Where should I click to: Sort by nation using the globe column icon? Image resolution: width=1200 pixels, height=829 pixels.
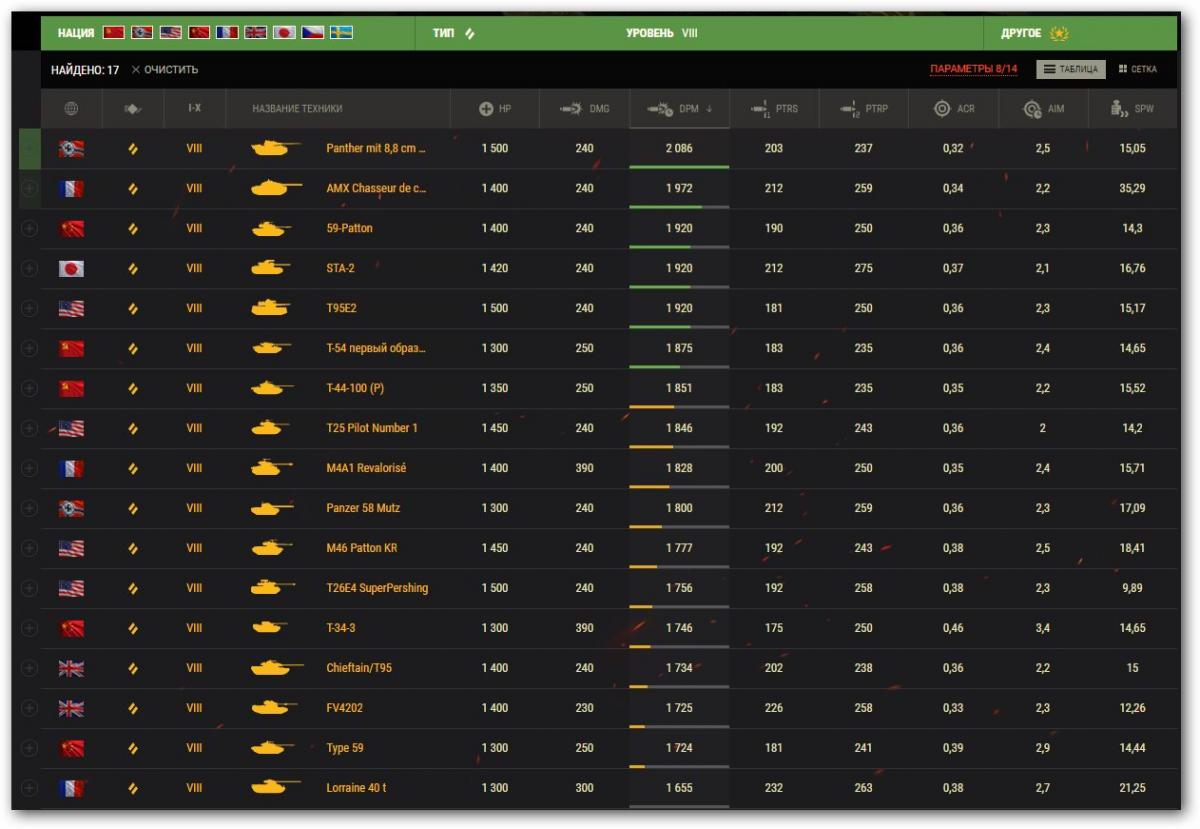click(70, 108)
